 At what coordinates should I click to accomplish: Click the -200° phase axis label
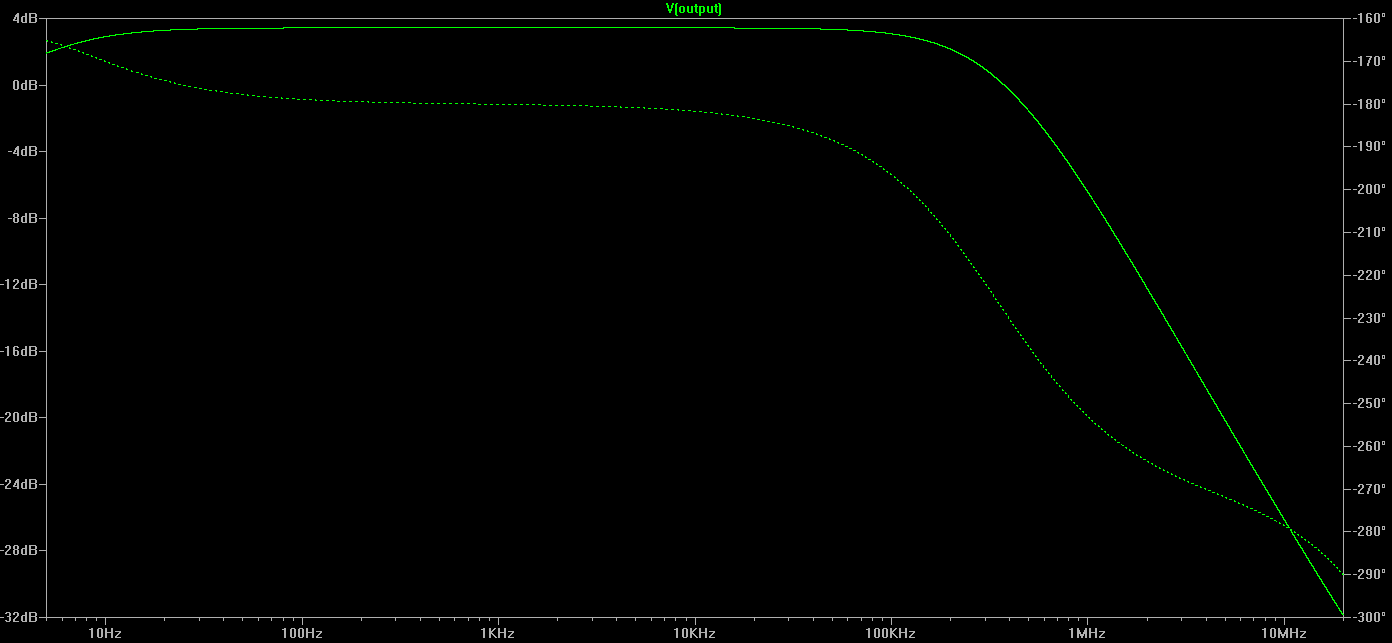pyautogui.click(x=1367, y=189)
